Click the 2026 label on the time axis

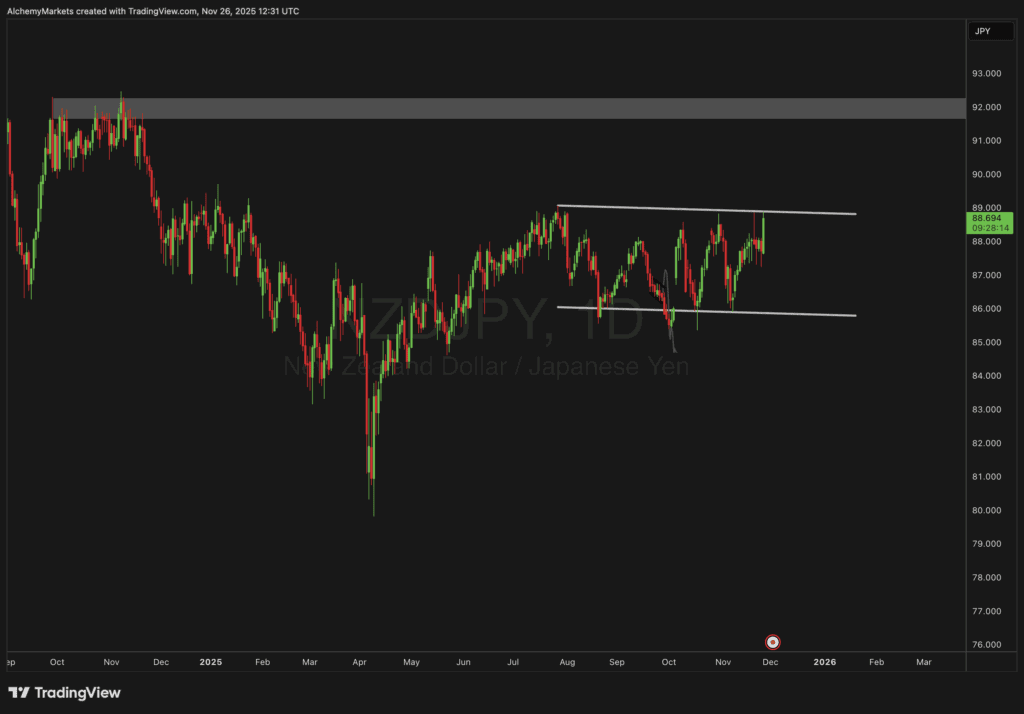(x=825, y=662)
